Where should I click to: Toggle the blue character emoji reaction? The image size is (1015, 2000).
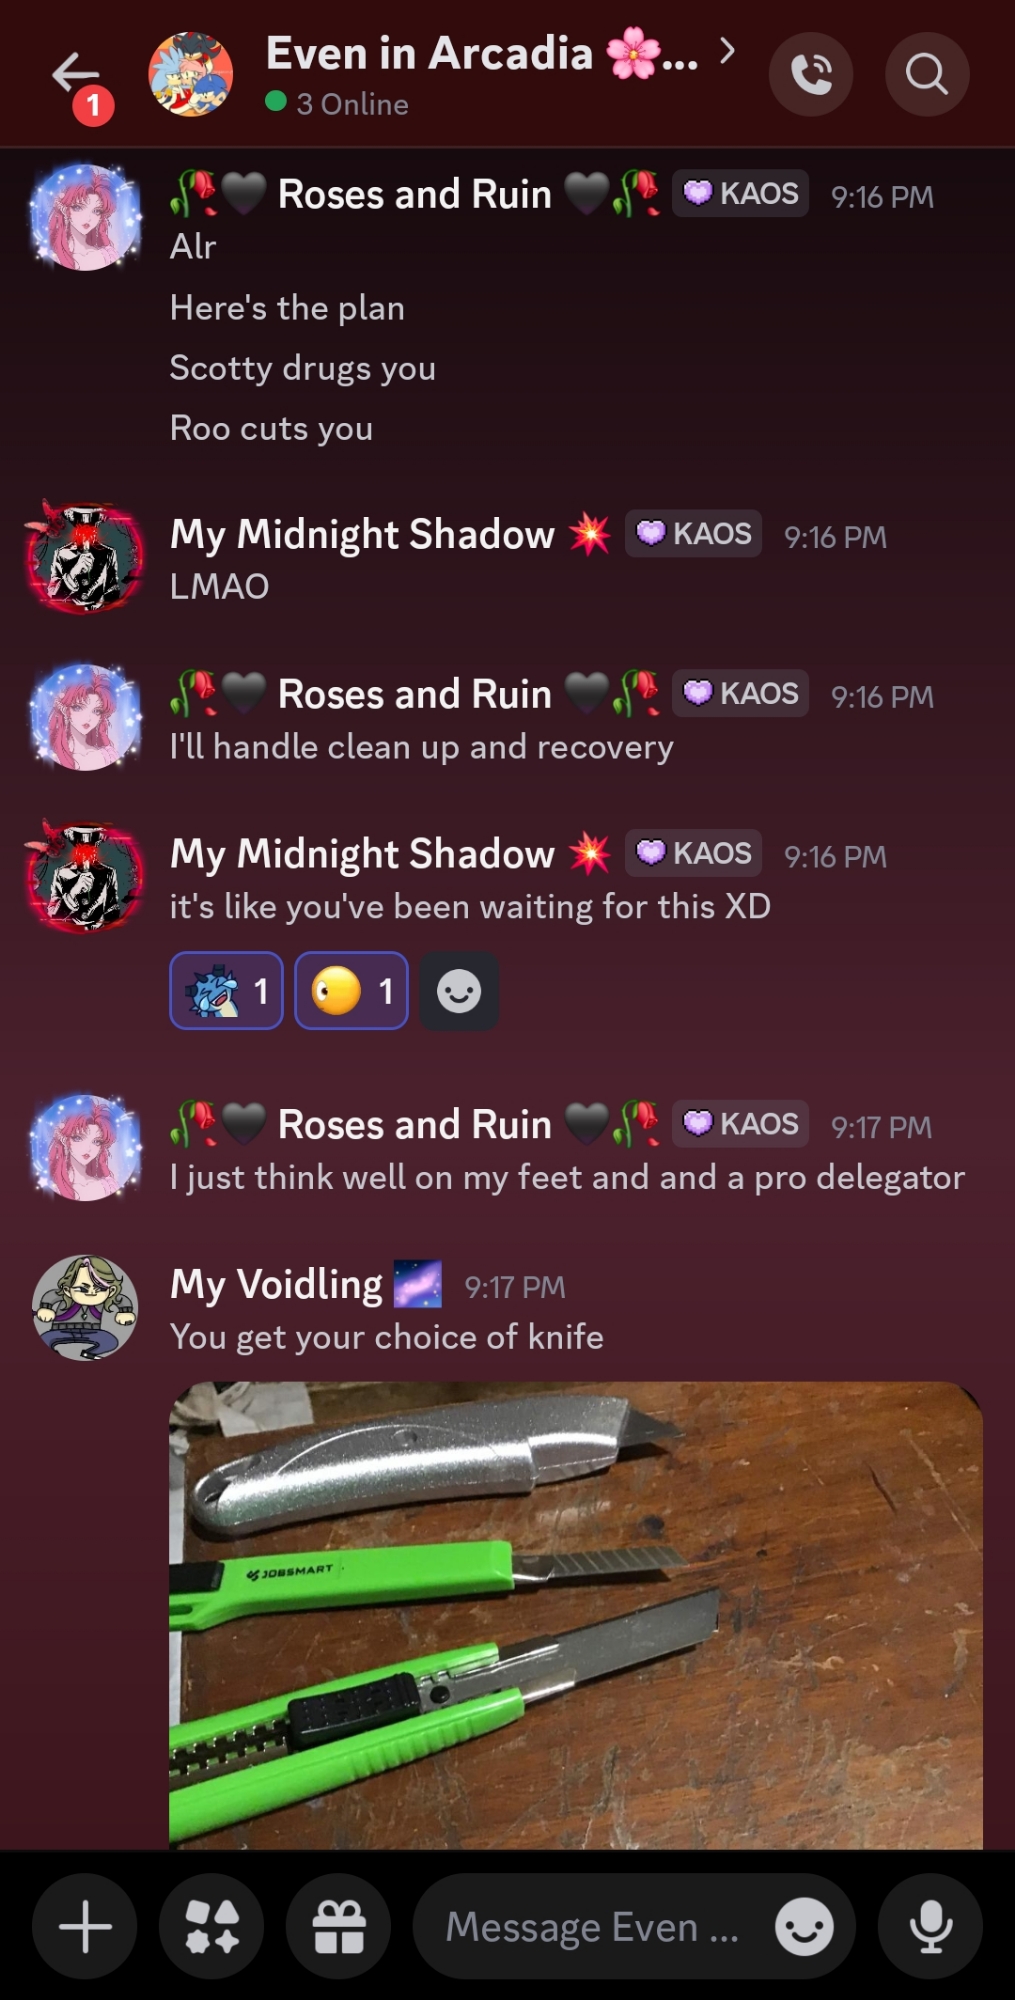tap(226, 991)
